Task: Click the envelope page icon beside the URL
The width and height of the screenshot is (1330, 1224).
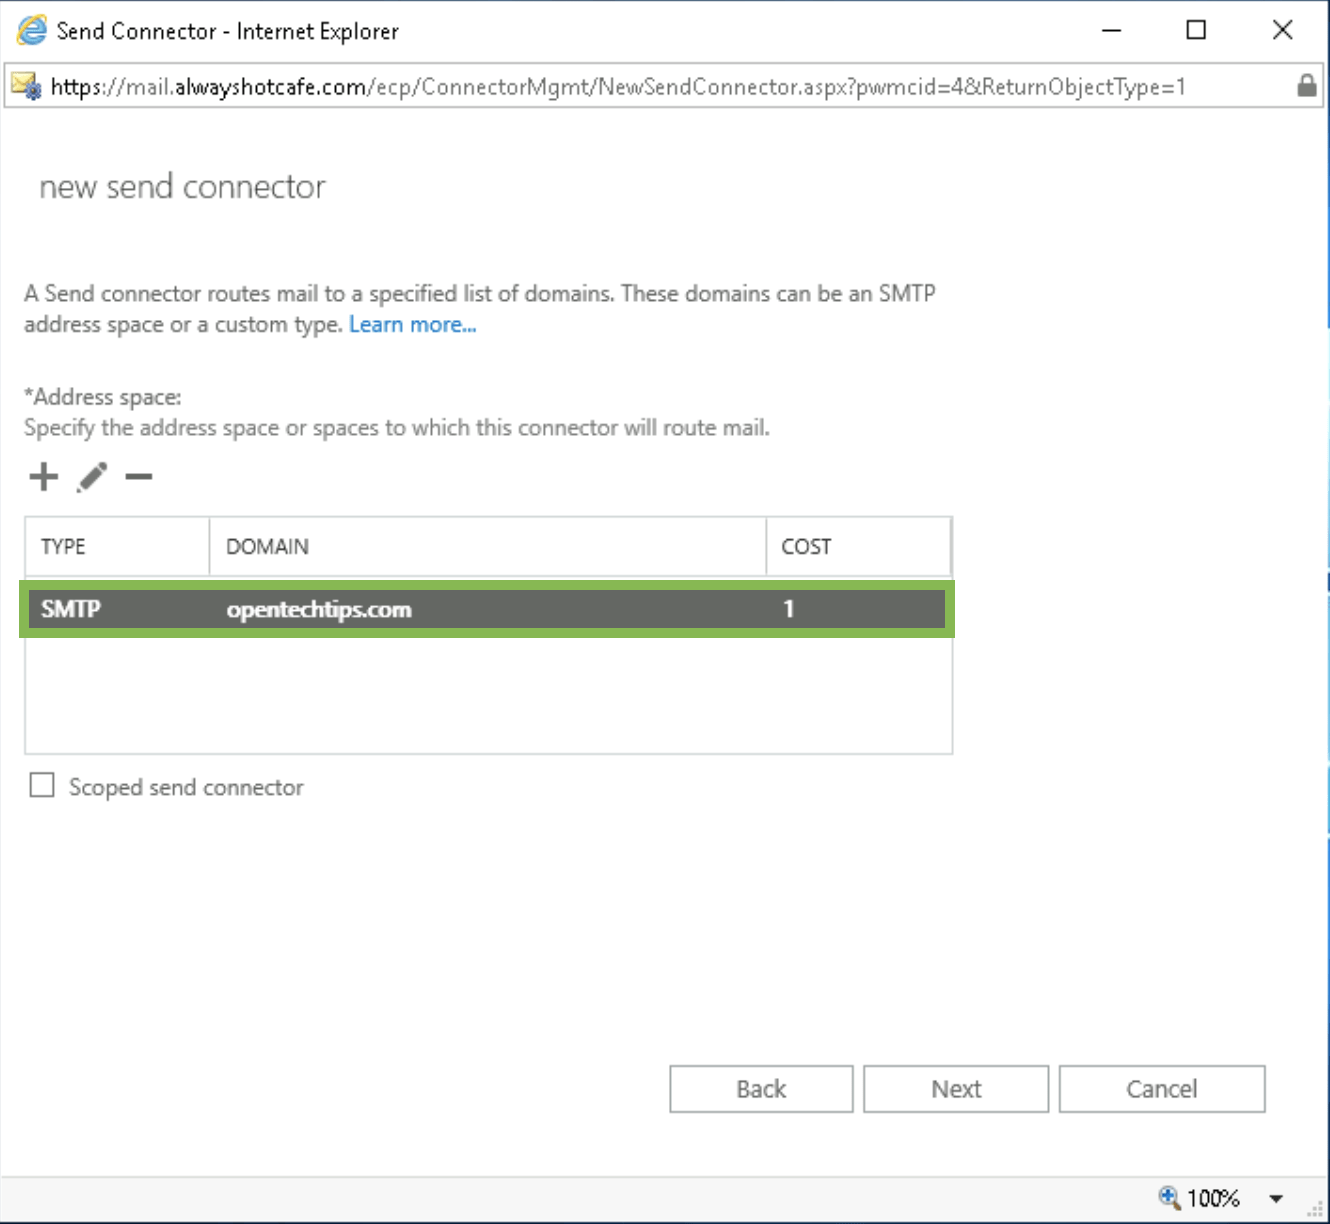Action: [x=25, y=87]
